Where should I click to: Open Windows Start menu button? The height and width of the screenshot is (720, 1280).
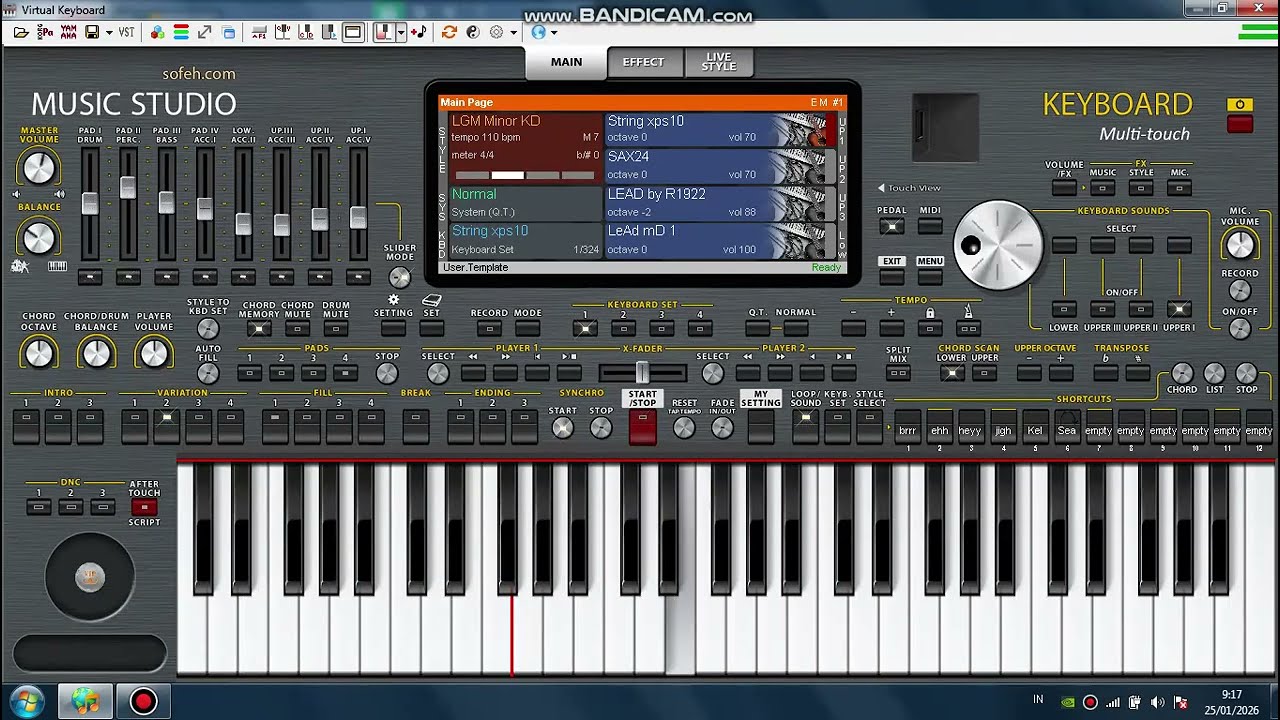[x=27, y=701]
